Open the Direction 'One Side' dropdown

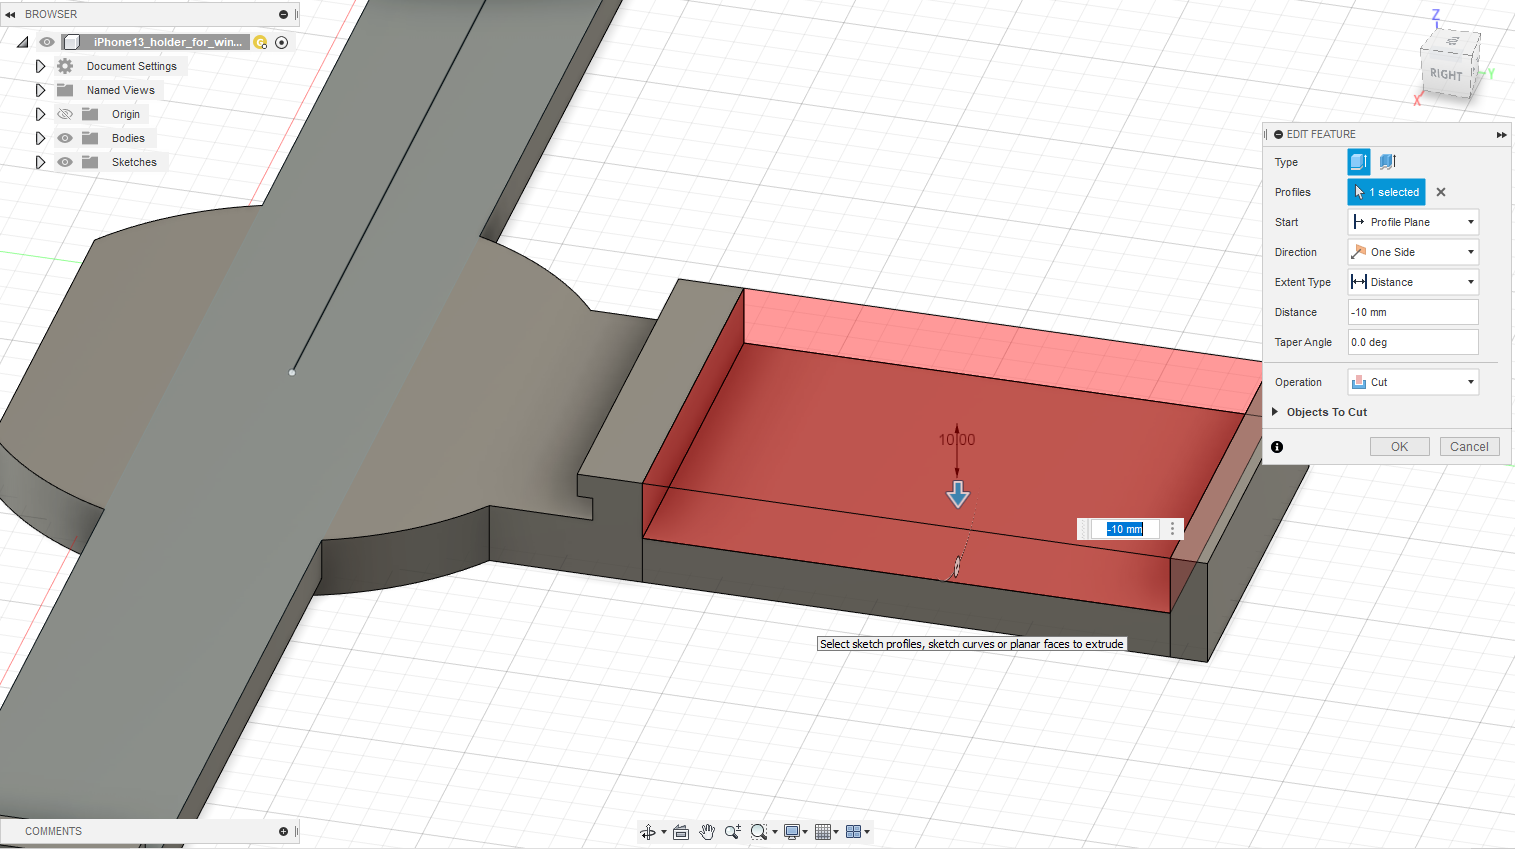[x=1413, y=252]
